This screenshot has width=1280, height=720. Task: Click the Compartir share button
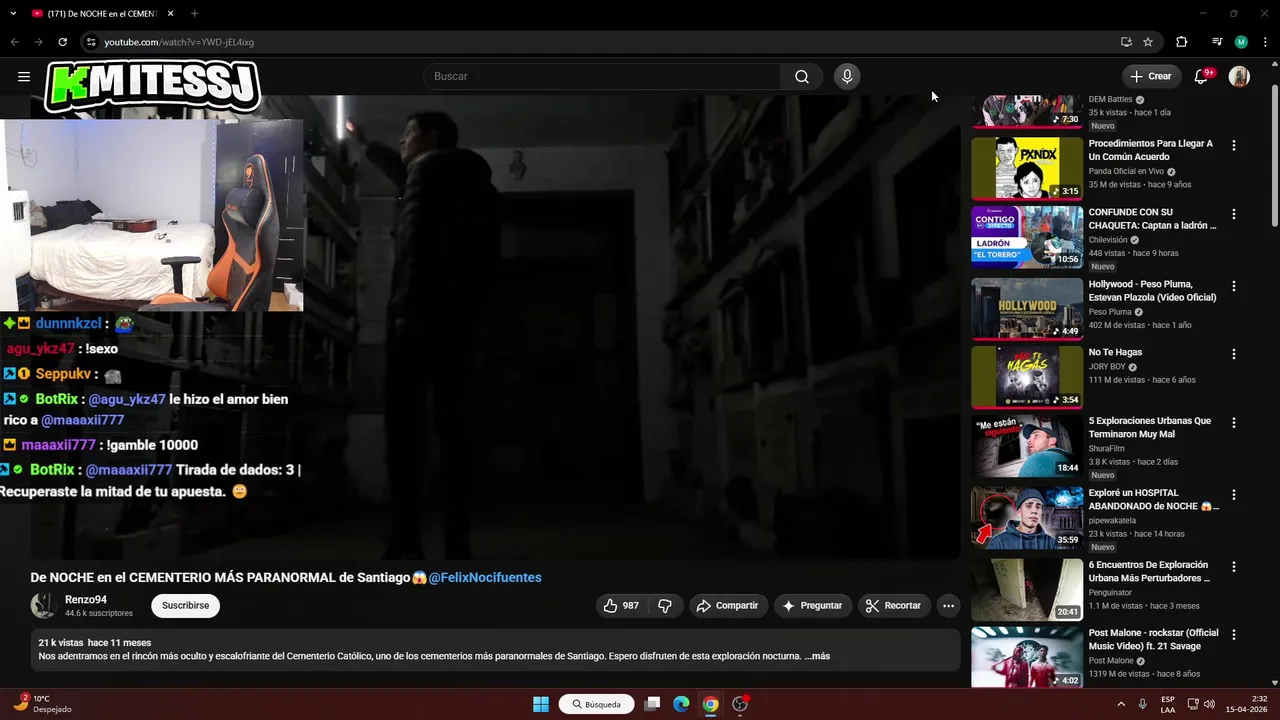[728, 605]
